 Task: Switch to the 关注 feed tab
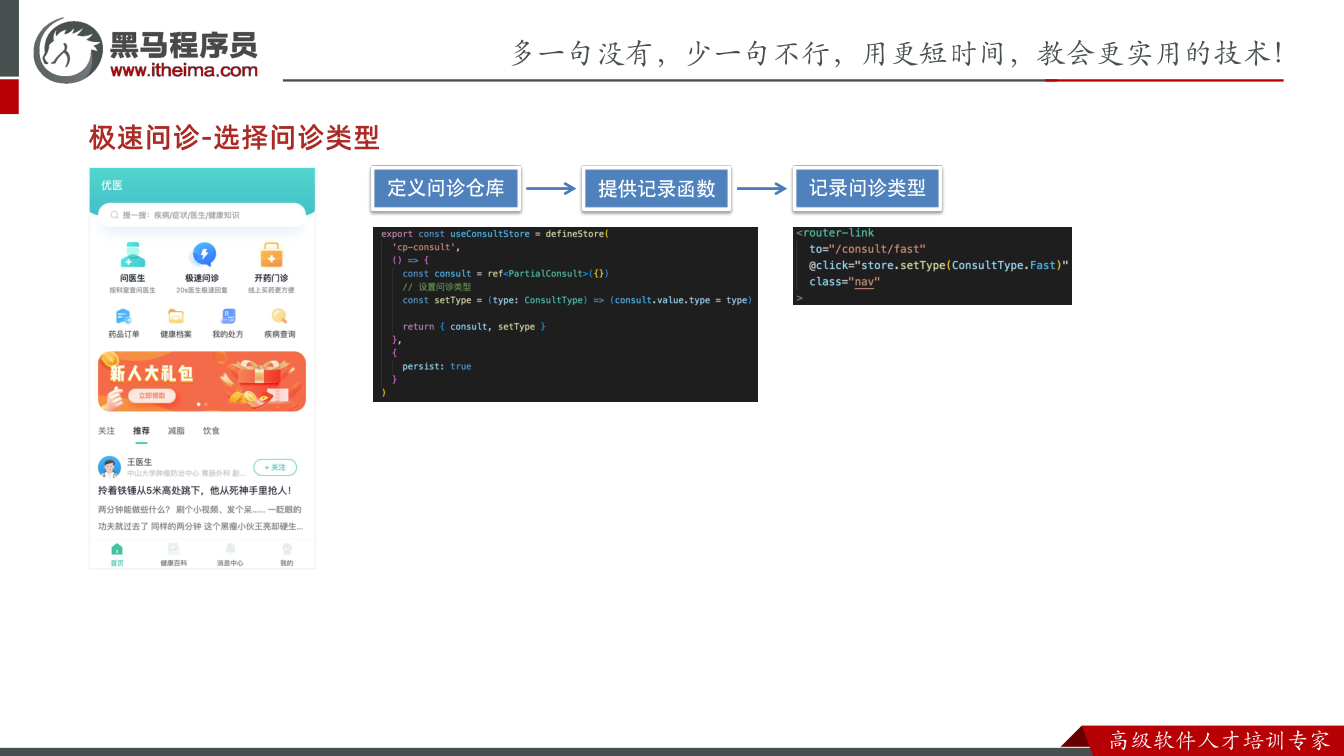(106, 431)
